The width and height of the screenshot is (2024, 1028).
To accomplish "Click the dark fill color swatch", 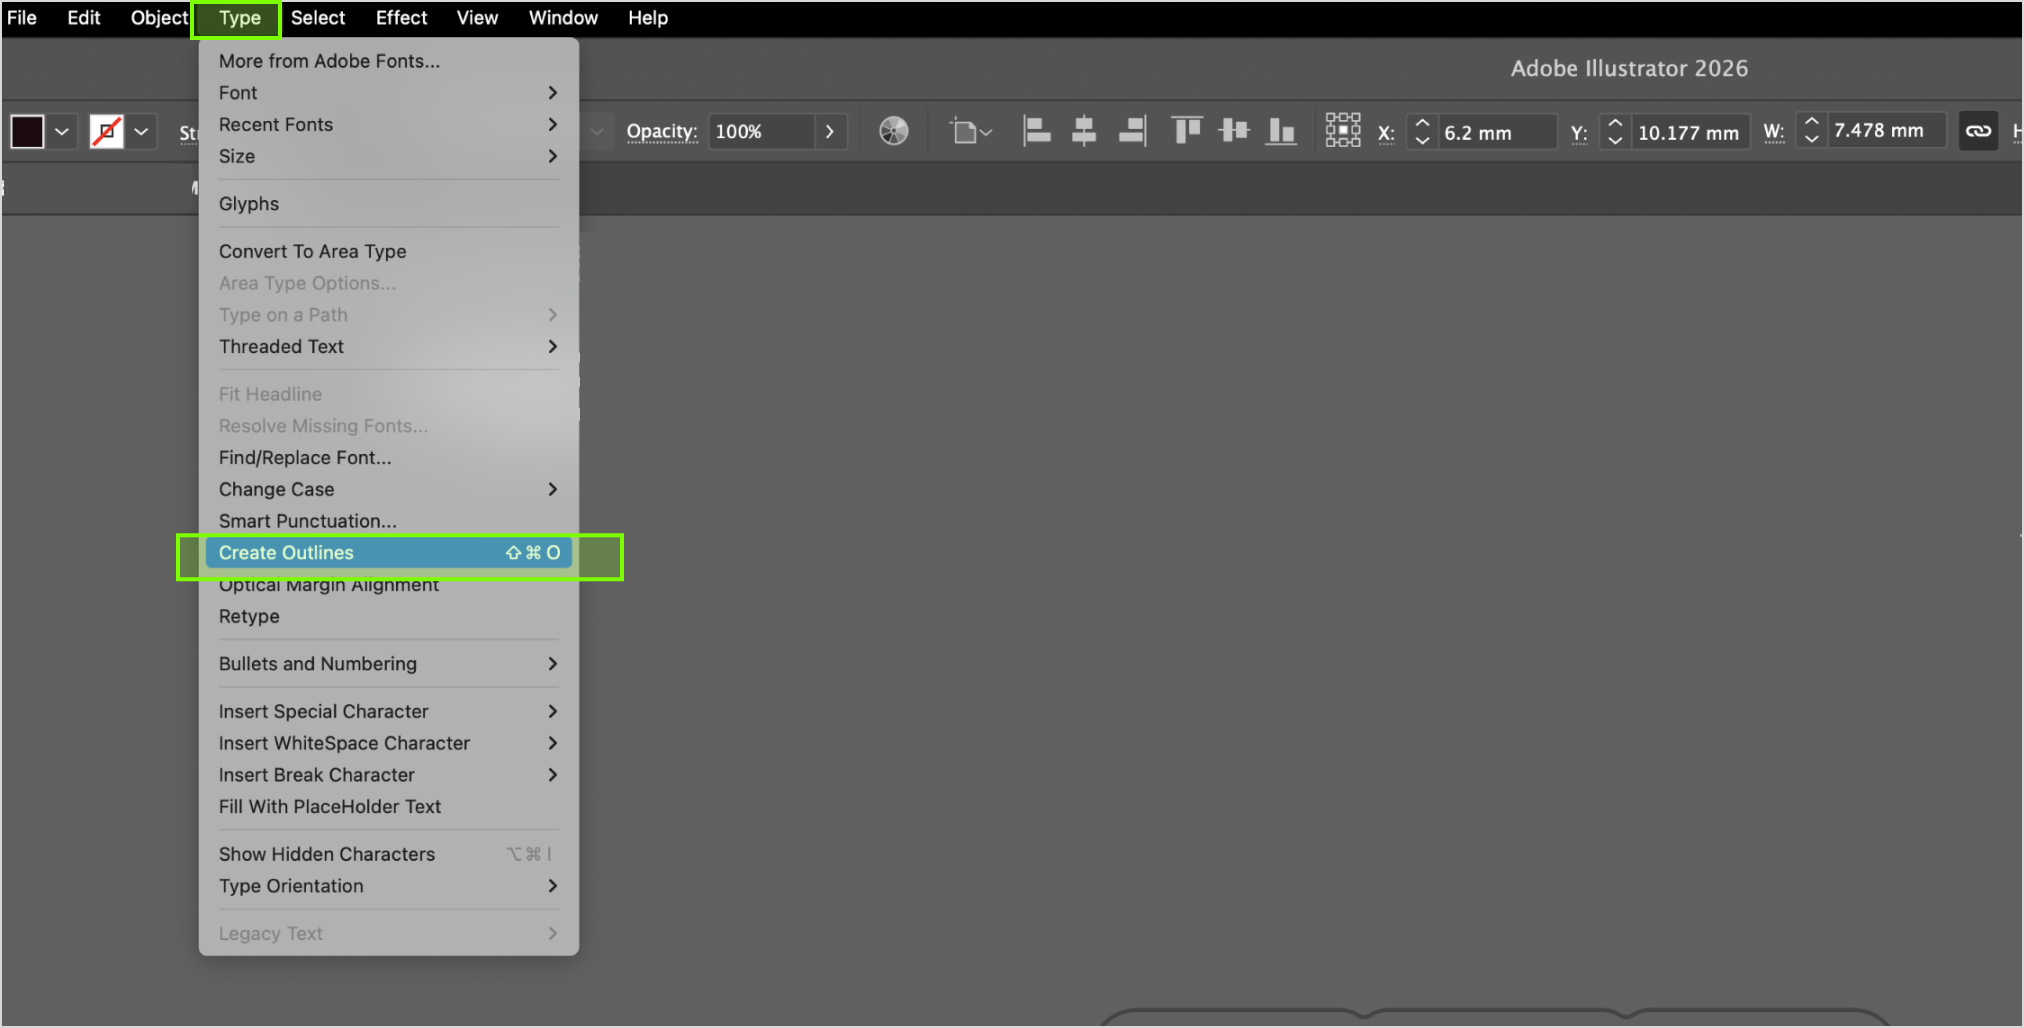I will (27, 132).
